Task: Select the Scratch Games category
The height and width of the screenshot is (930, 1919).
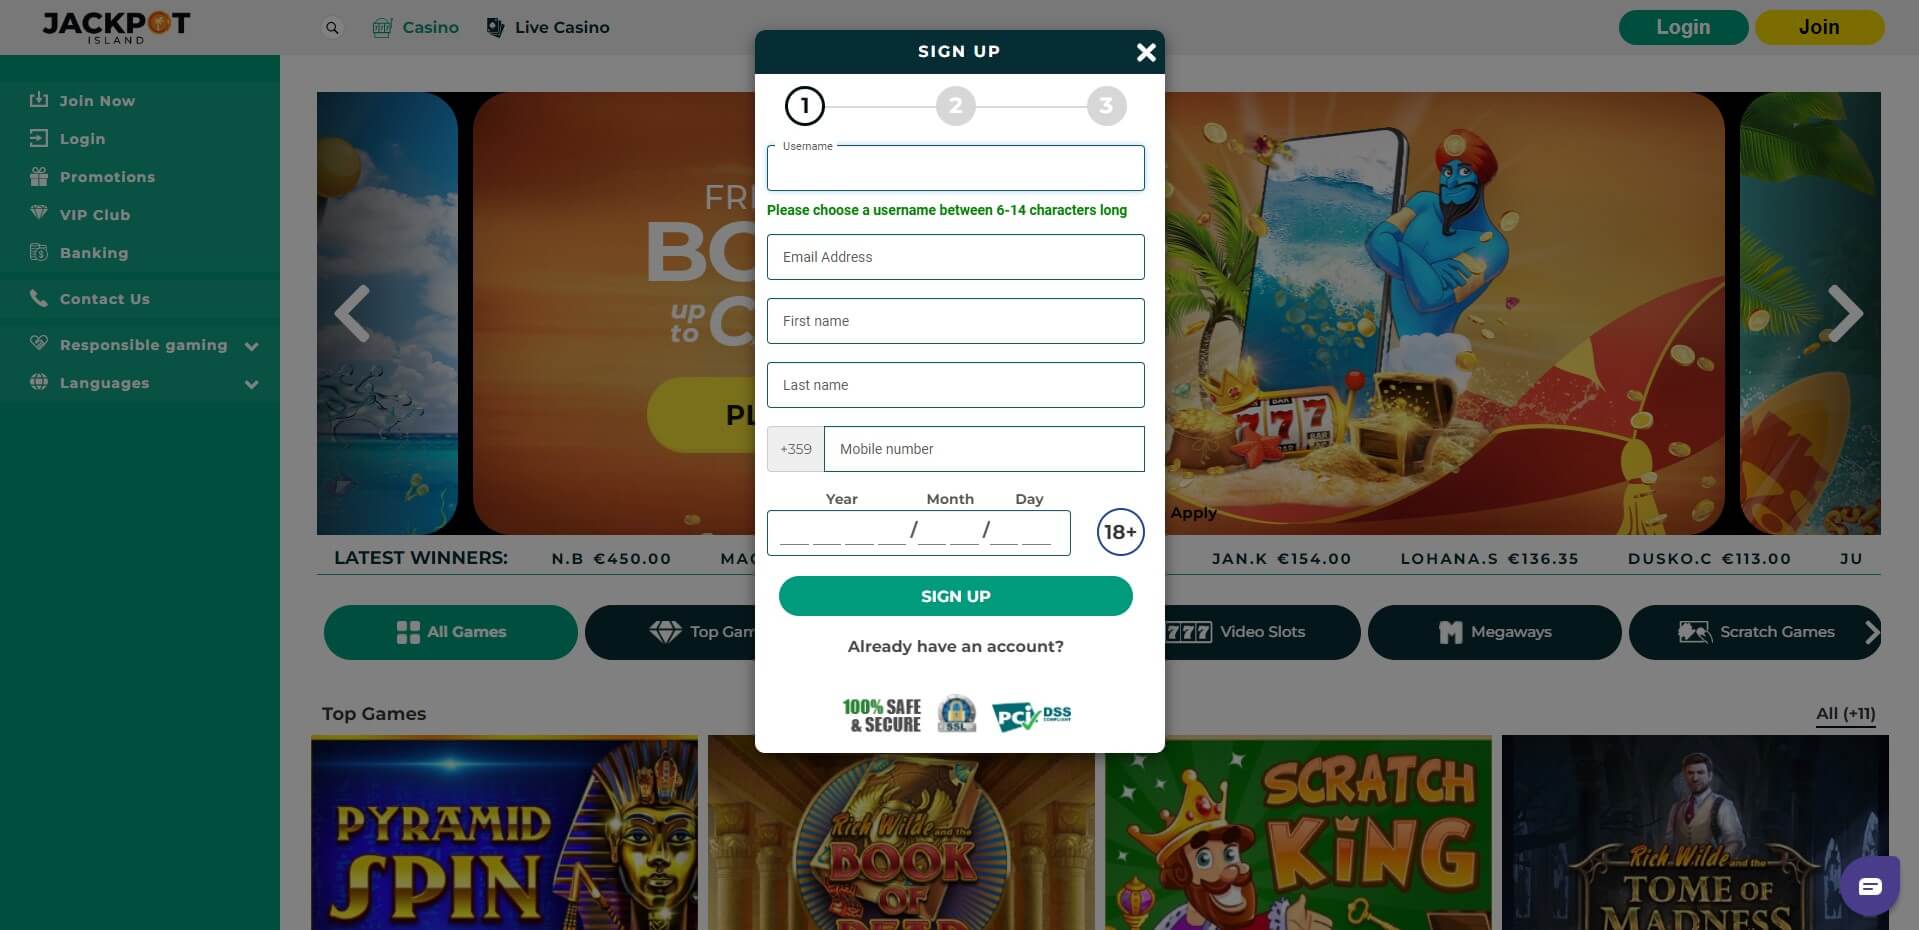Action: click(1755, 632)
